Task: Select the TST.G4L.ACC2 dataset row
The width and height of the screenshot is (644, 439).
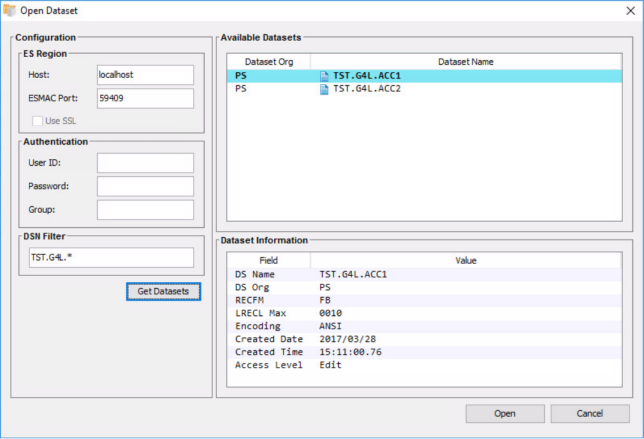Action: 425,89
